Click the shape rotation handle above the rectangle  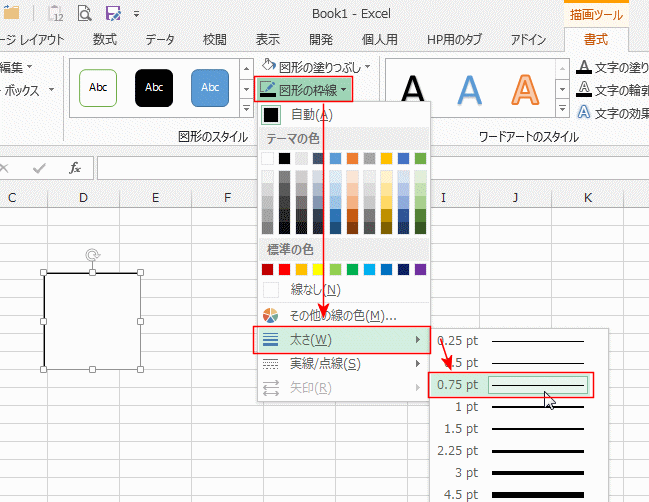point(92,256)
